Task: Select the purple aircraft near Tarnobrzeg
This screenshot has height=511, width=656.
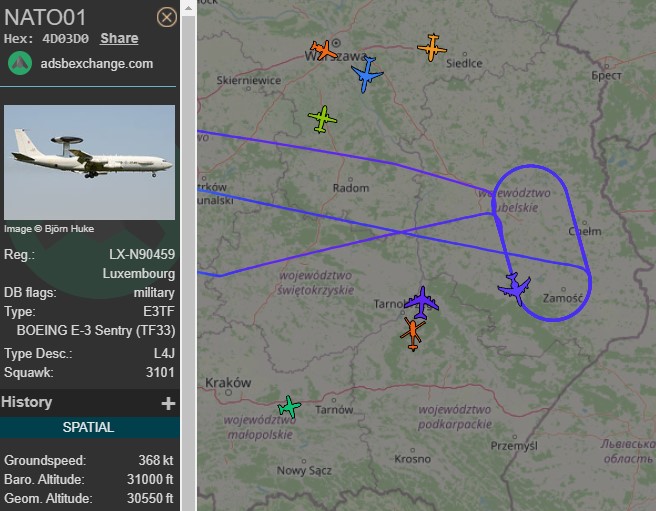Action: click(422, 302)
